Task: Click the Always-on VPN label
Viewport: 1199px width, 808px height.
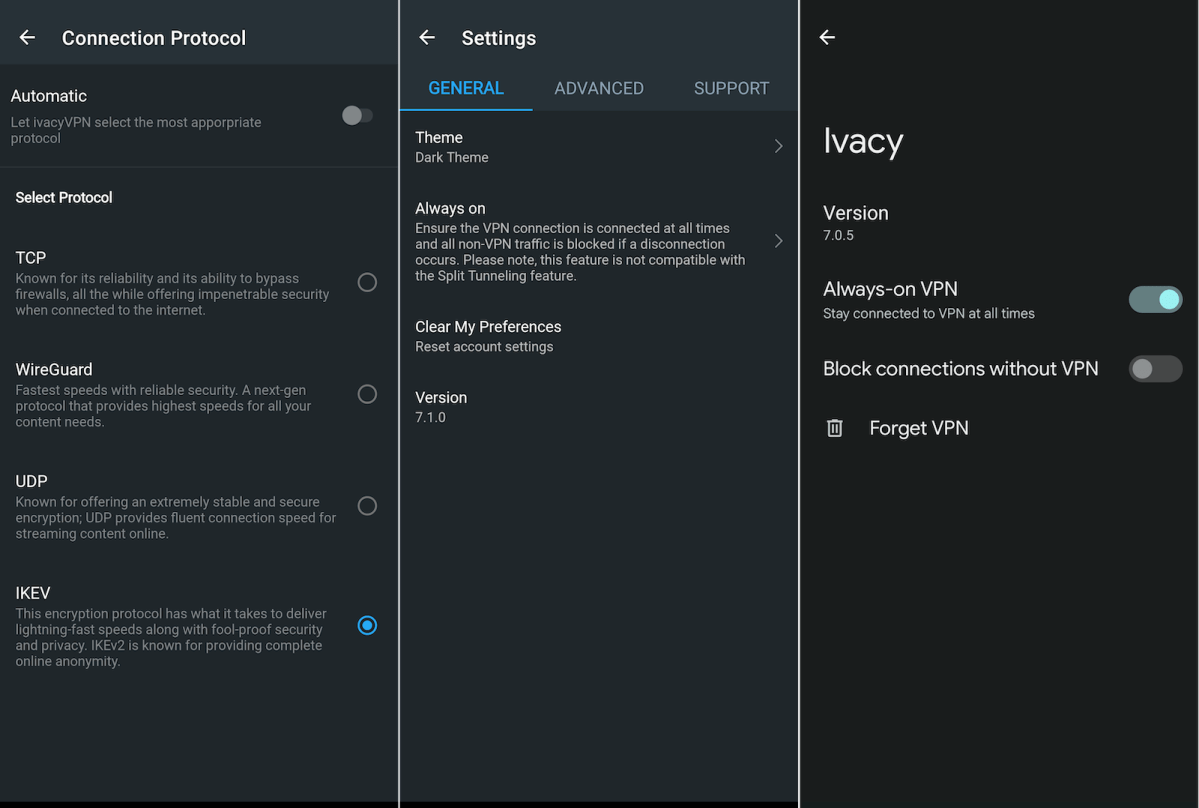Action: click(890, 289)
